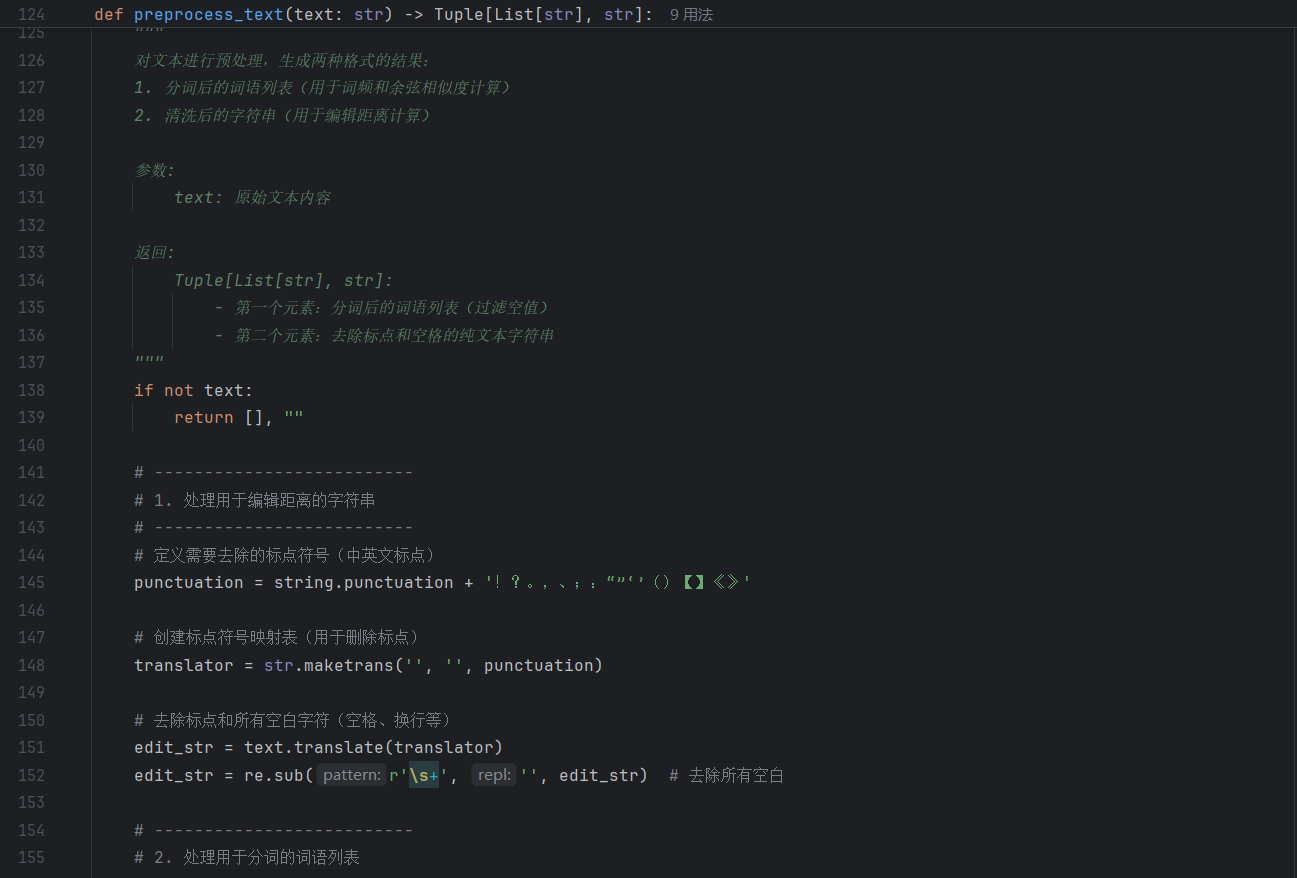This screenshot has width=1297, height=878.
Task: Click the comment "# 1. 处理用于编辑距离的字符串"
Action: click(x=255, y=500)
